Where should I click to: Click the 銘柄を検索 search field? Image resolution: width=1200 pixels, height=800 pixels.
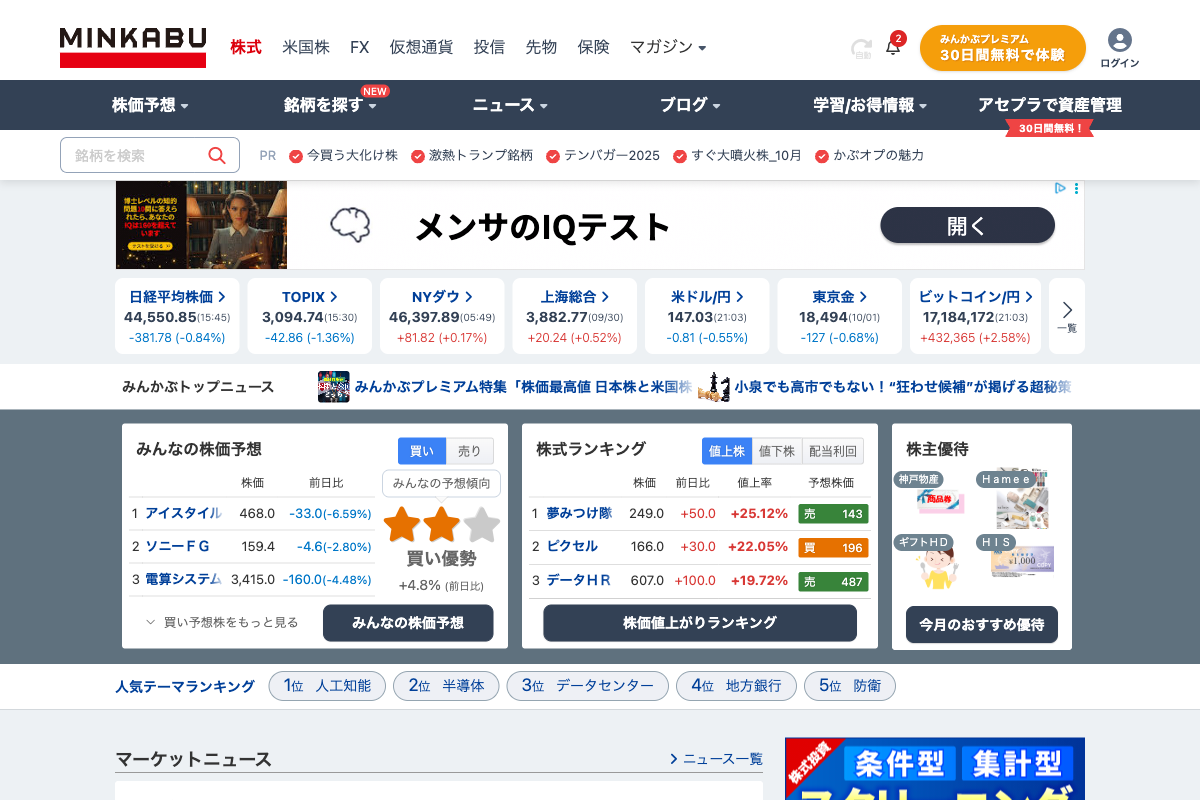click(x=135, y=155)
